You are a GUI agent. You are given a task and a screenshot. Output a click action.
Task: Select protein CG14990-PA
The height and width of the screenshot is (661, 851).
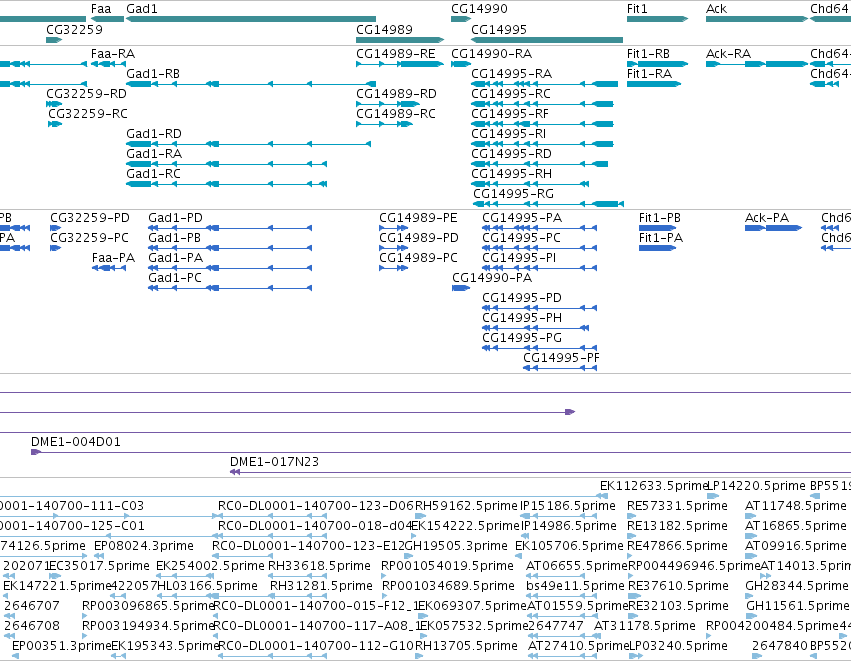461,288
